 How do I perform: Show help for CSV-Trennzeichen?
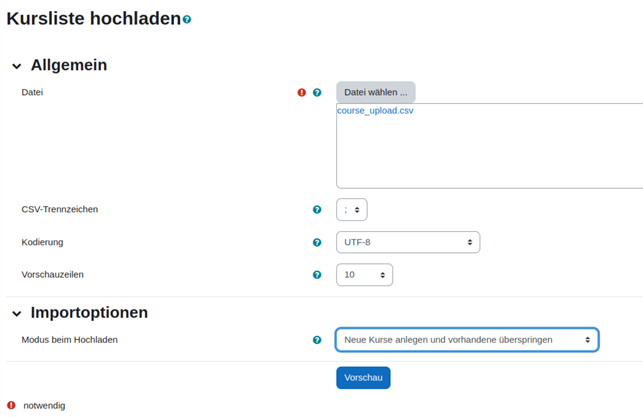pyautogui.click(x=317, y=210)
